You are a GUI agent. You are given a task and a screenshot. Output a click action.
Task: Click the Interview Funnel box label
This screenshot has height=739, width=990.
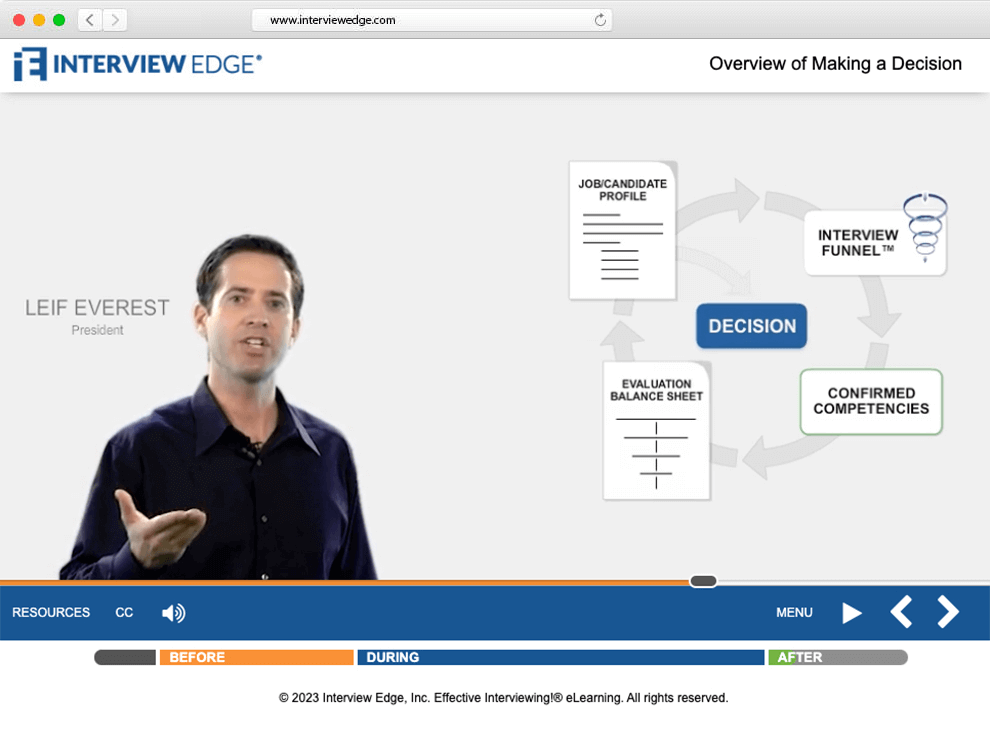tap(857, 243)
